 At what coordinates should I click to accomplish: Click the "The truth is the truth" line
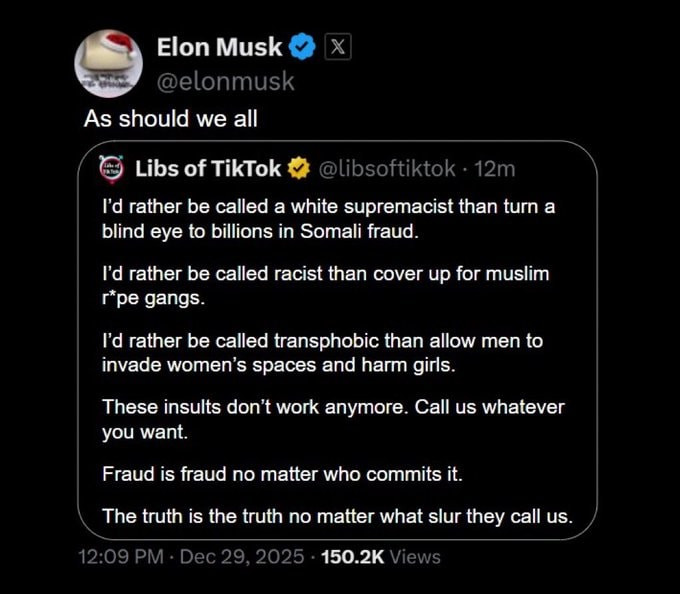click(337, 516)
